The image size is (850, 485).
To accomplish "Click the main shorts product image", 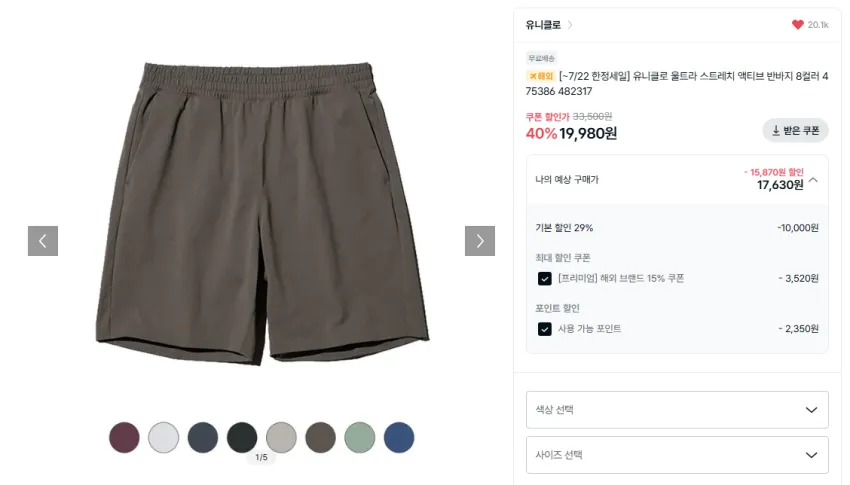I will tap(262, 213).
